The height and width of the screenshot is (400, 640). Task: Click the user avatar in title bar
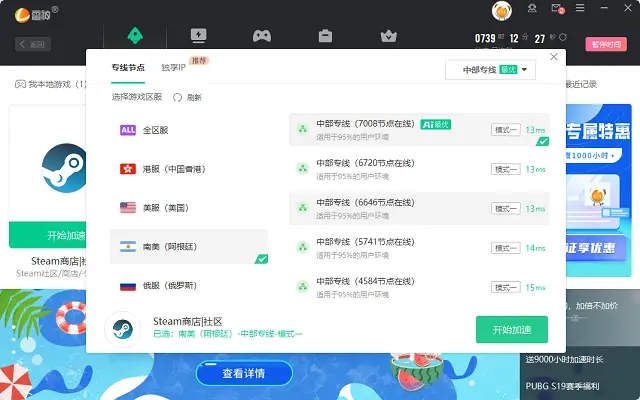502,11
